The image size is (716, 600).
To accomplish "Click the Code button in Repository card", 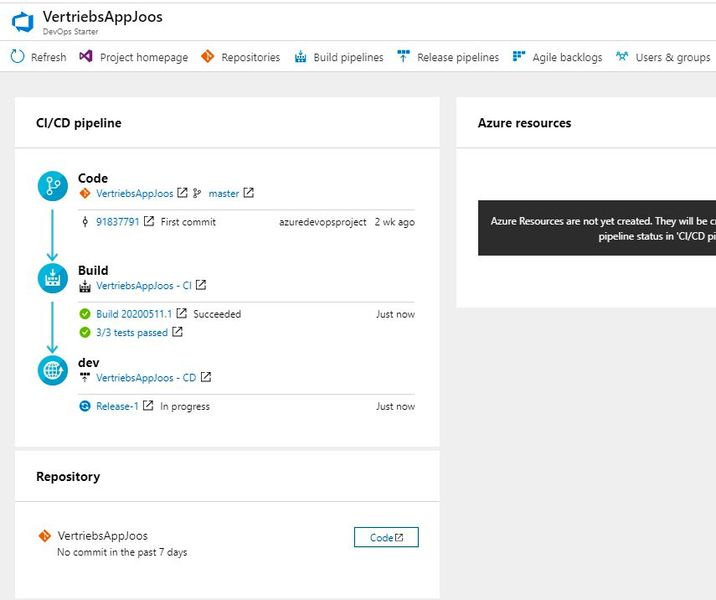I will click(x=386, y=537).
